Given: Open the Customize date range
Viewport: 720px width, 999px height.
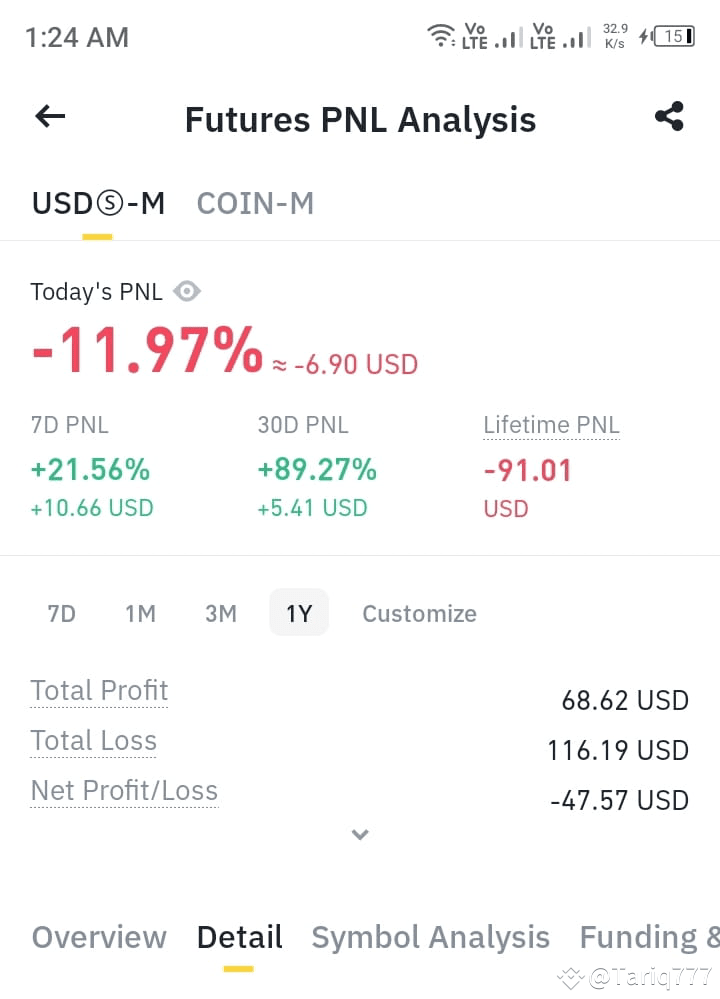Looking at the screenshot, I should coord(419,614).
